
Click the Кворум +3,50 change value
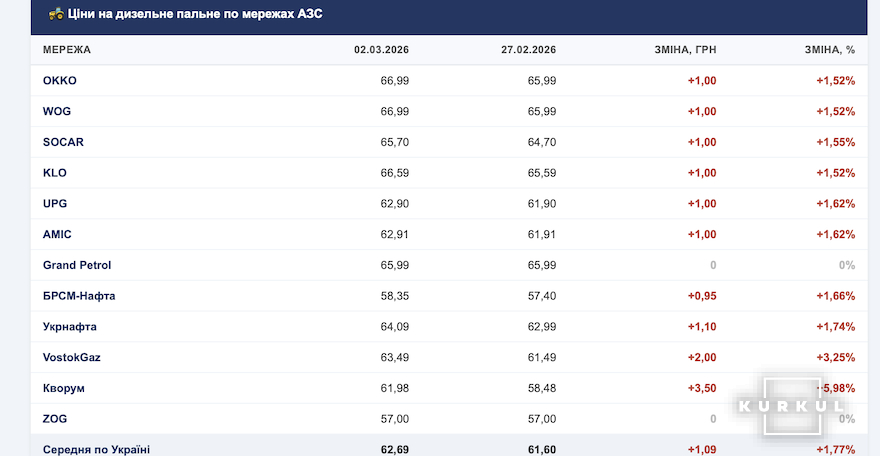pos(701,388)
